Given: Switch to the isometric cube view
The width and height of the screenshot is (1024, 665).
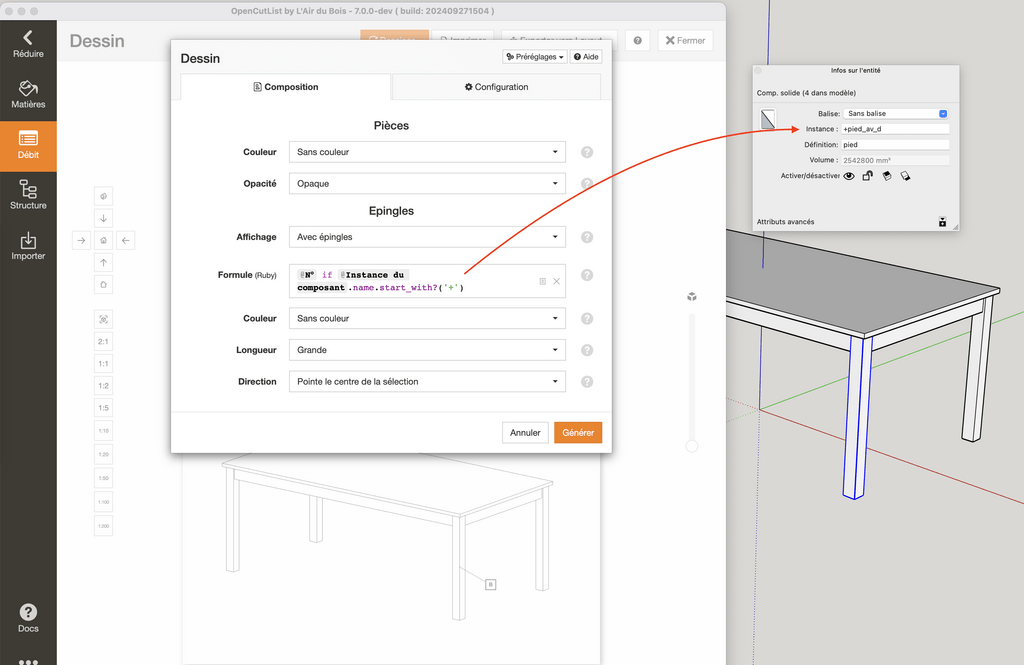Looking at the screenshot, I should (x=103, y=196).
